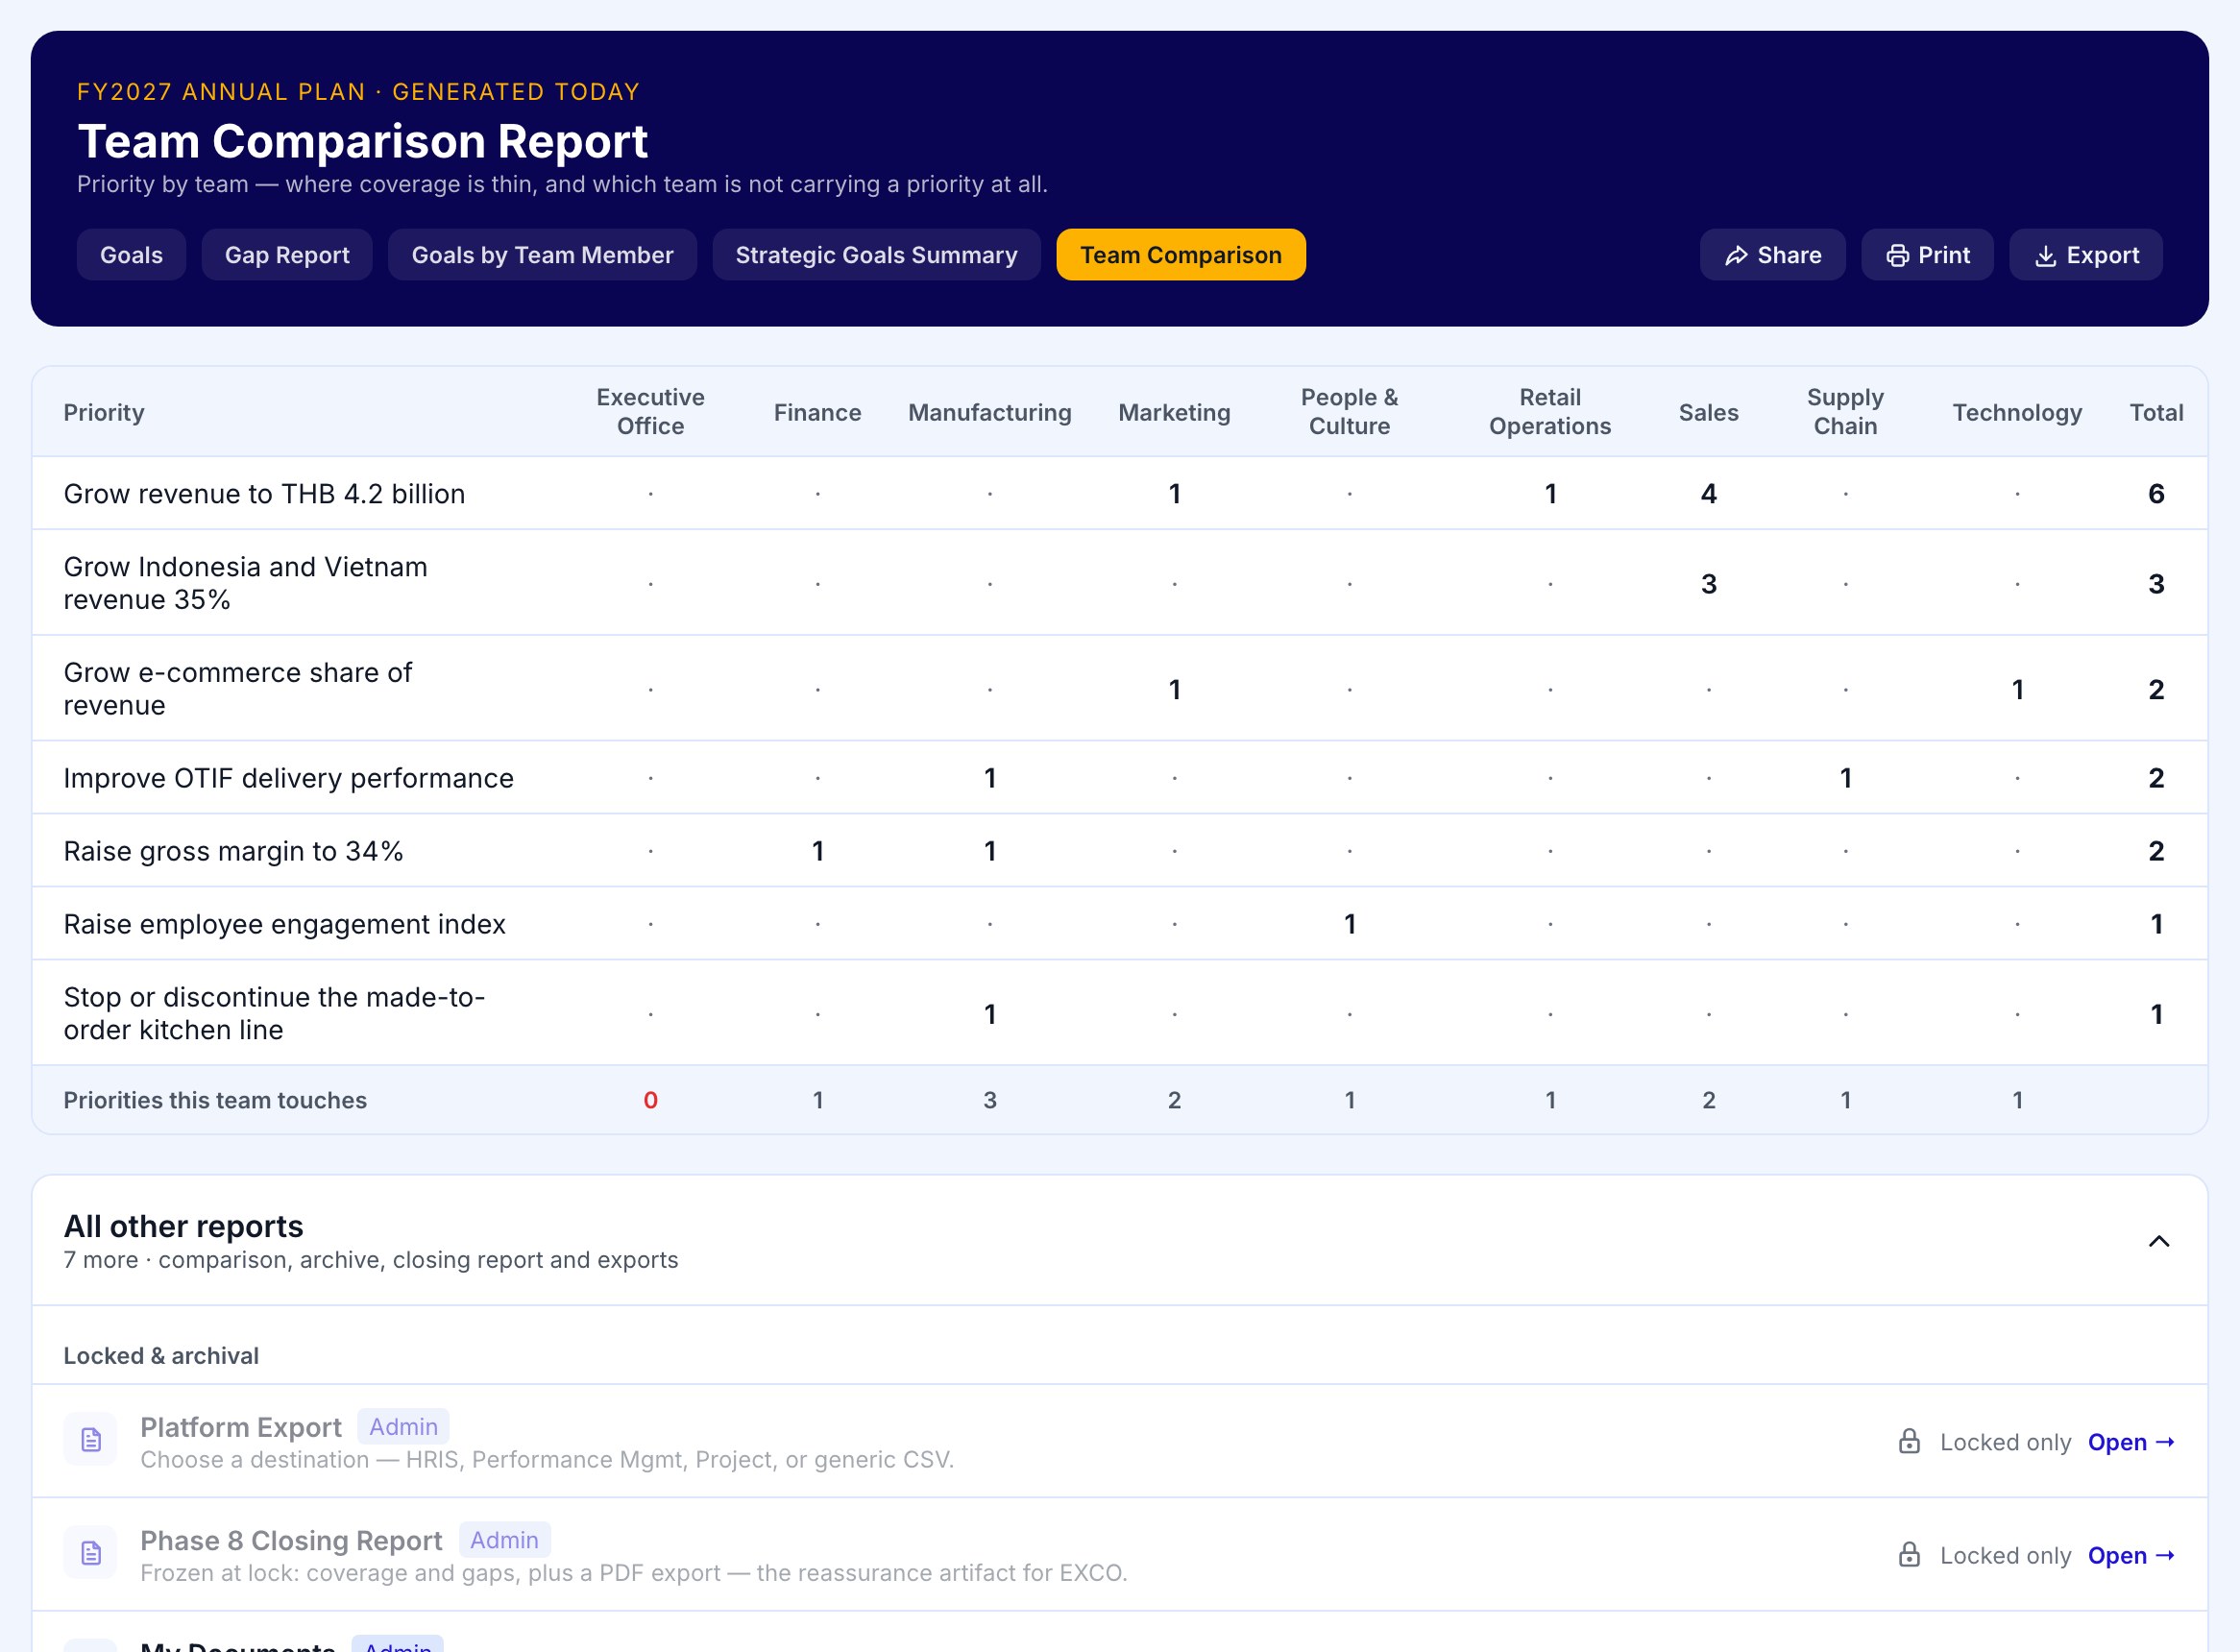
Task: Click 'Stop or discontinue the made-to-order kitchen line'
Action: coord(274,1013)
